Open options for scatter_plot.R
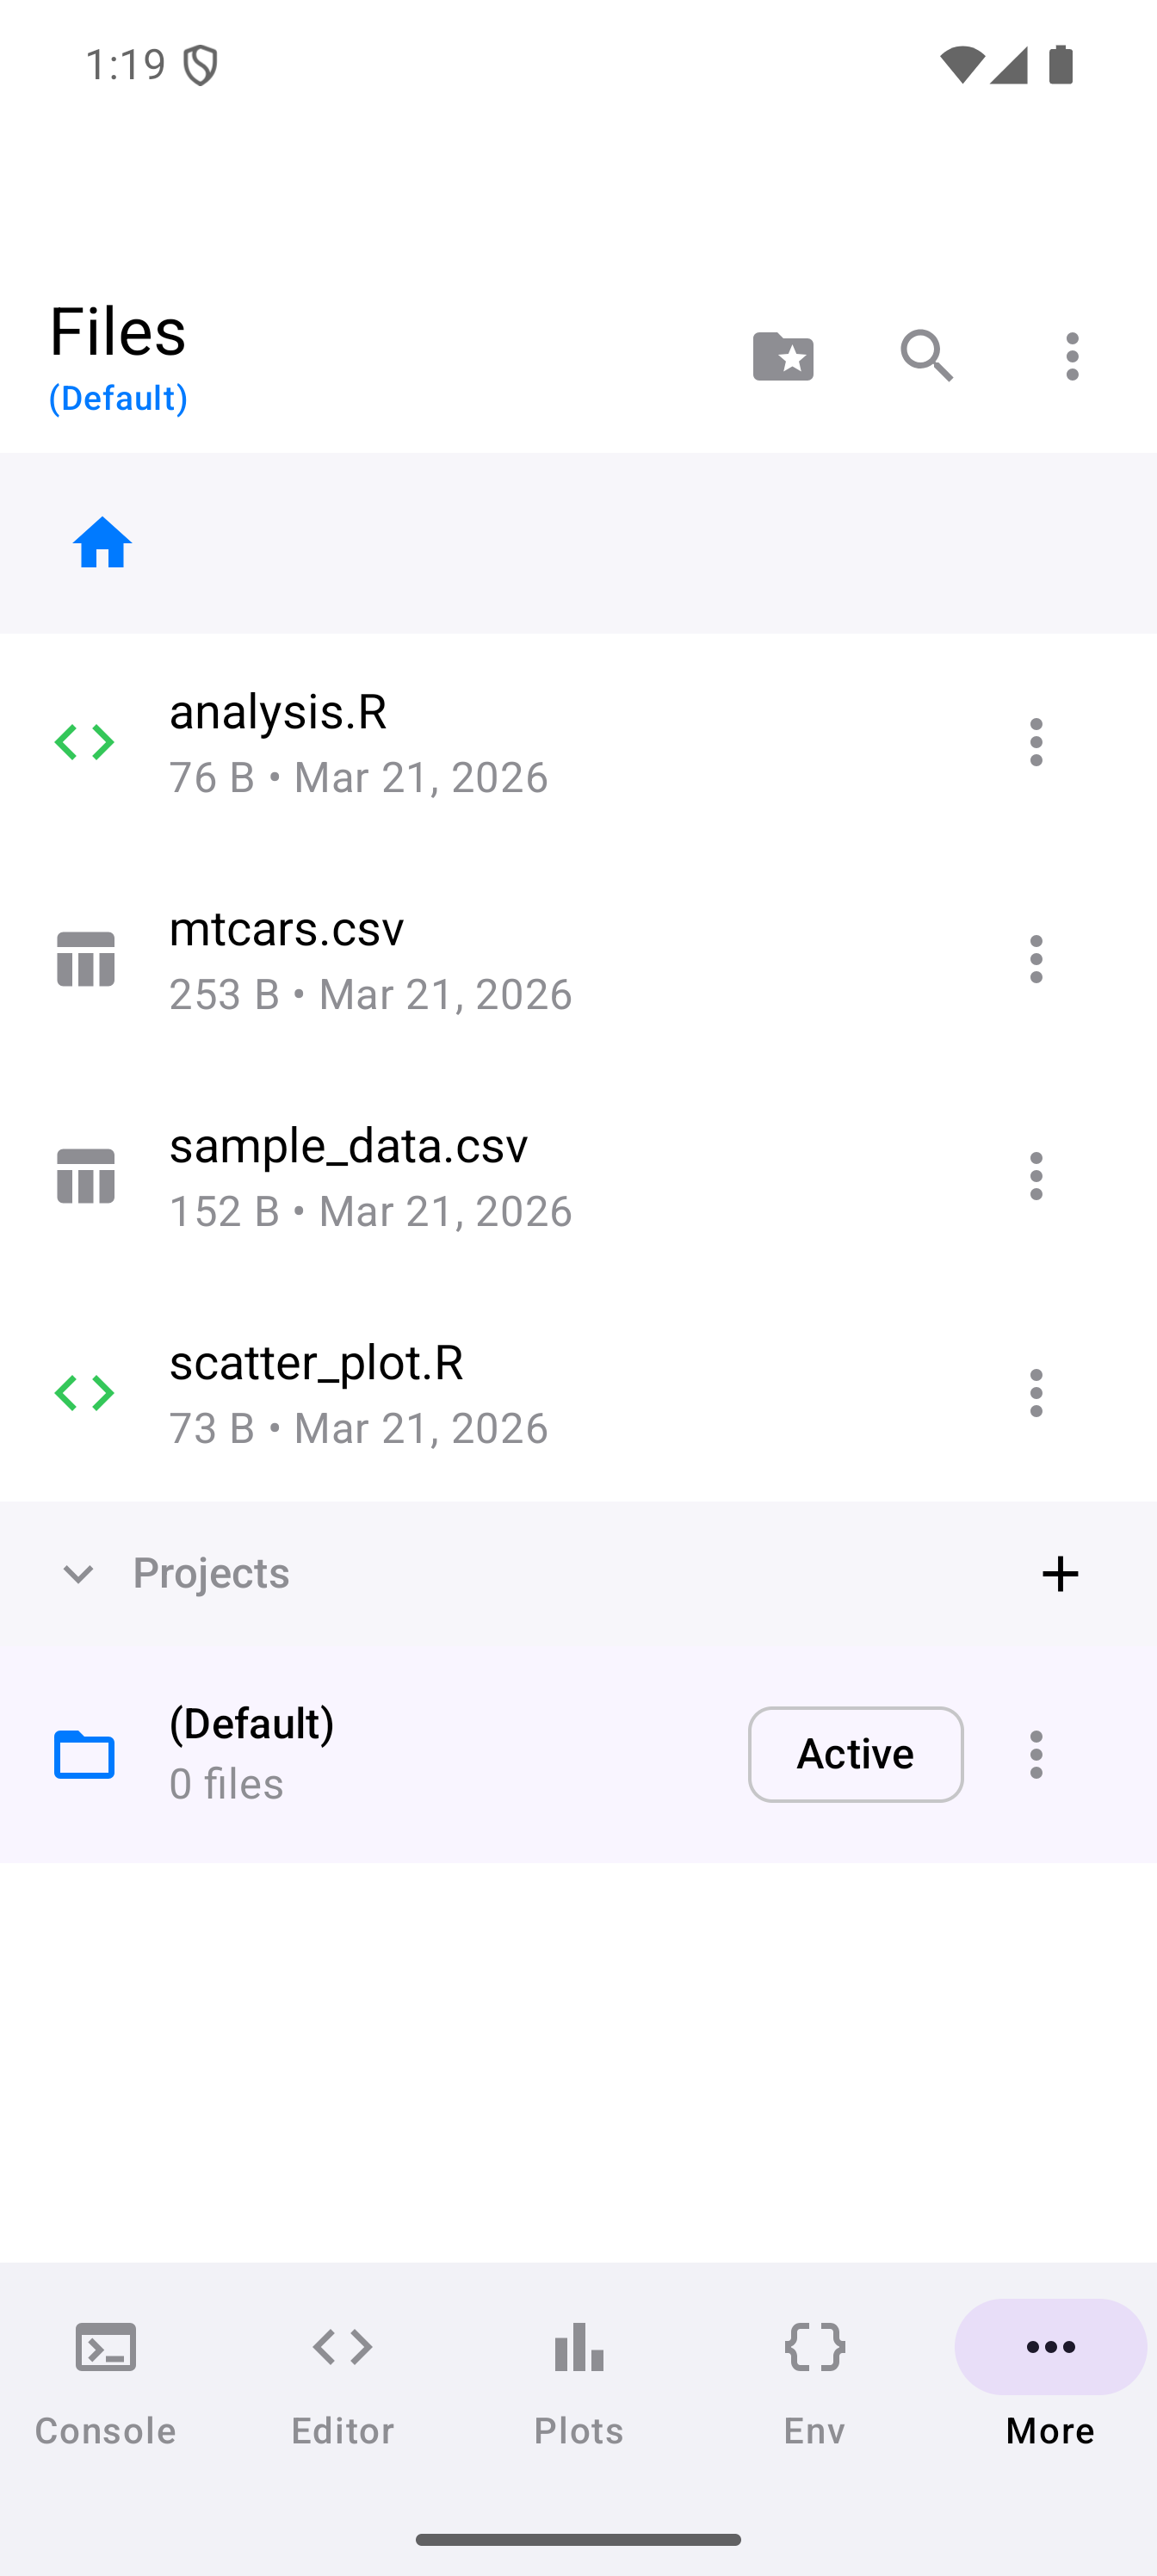Screen dimensions: 1157x2576 click(1036, 1393)
